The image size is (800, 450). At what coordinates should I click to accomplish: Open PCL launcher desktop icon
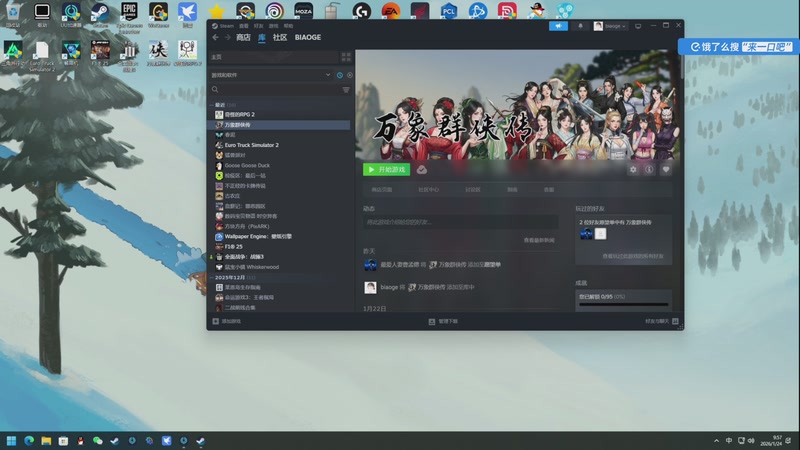[x=448, y=11]
